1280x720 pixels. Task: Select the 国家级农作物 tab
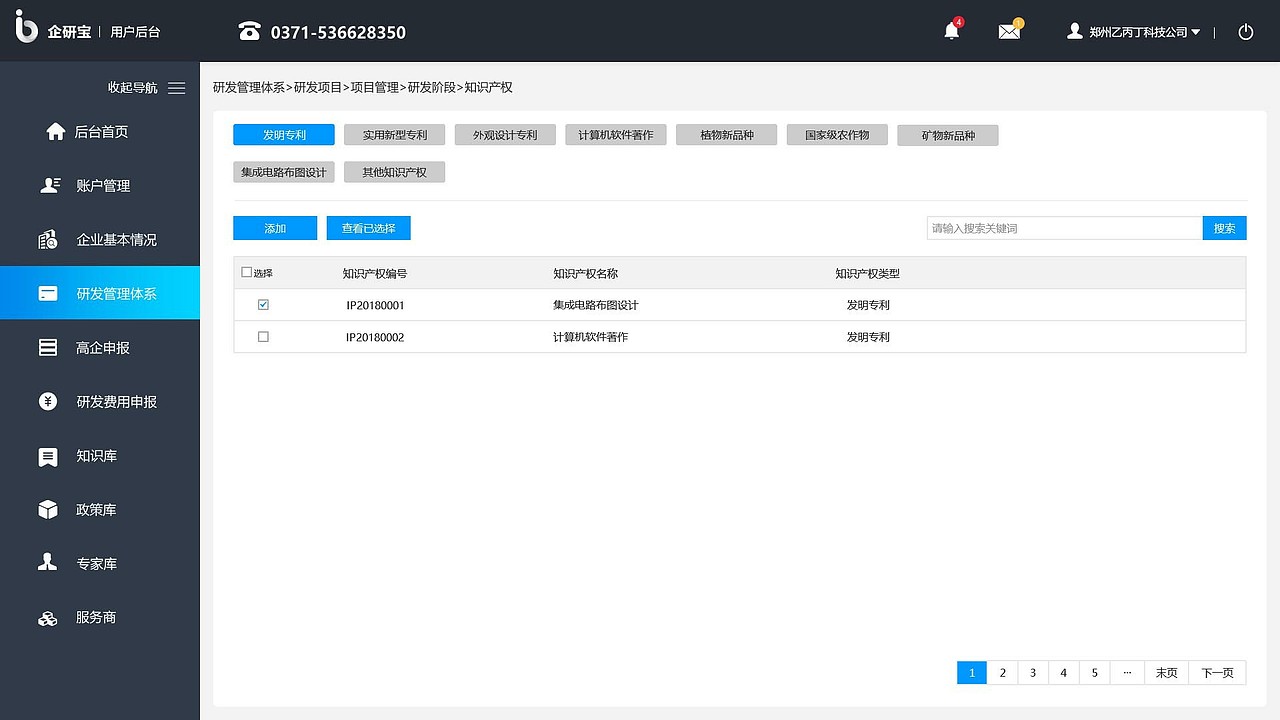[838, 135]
